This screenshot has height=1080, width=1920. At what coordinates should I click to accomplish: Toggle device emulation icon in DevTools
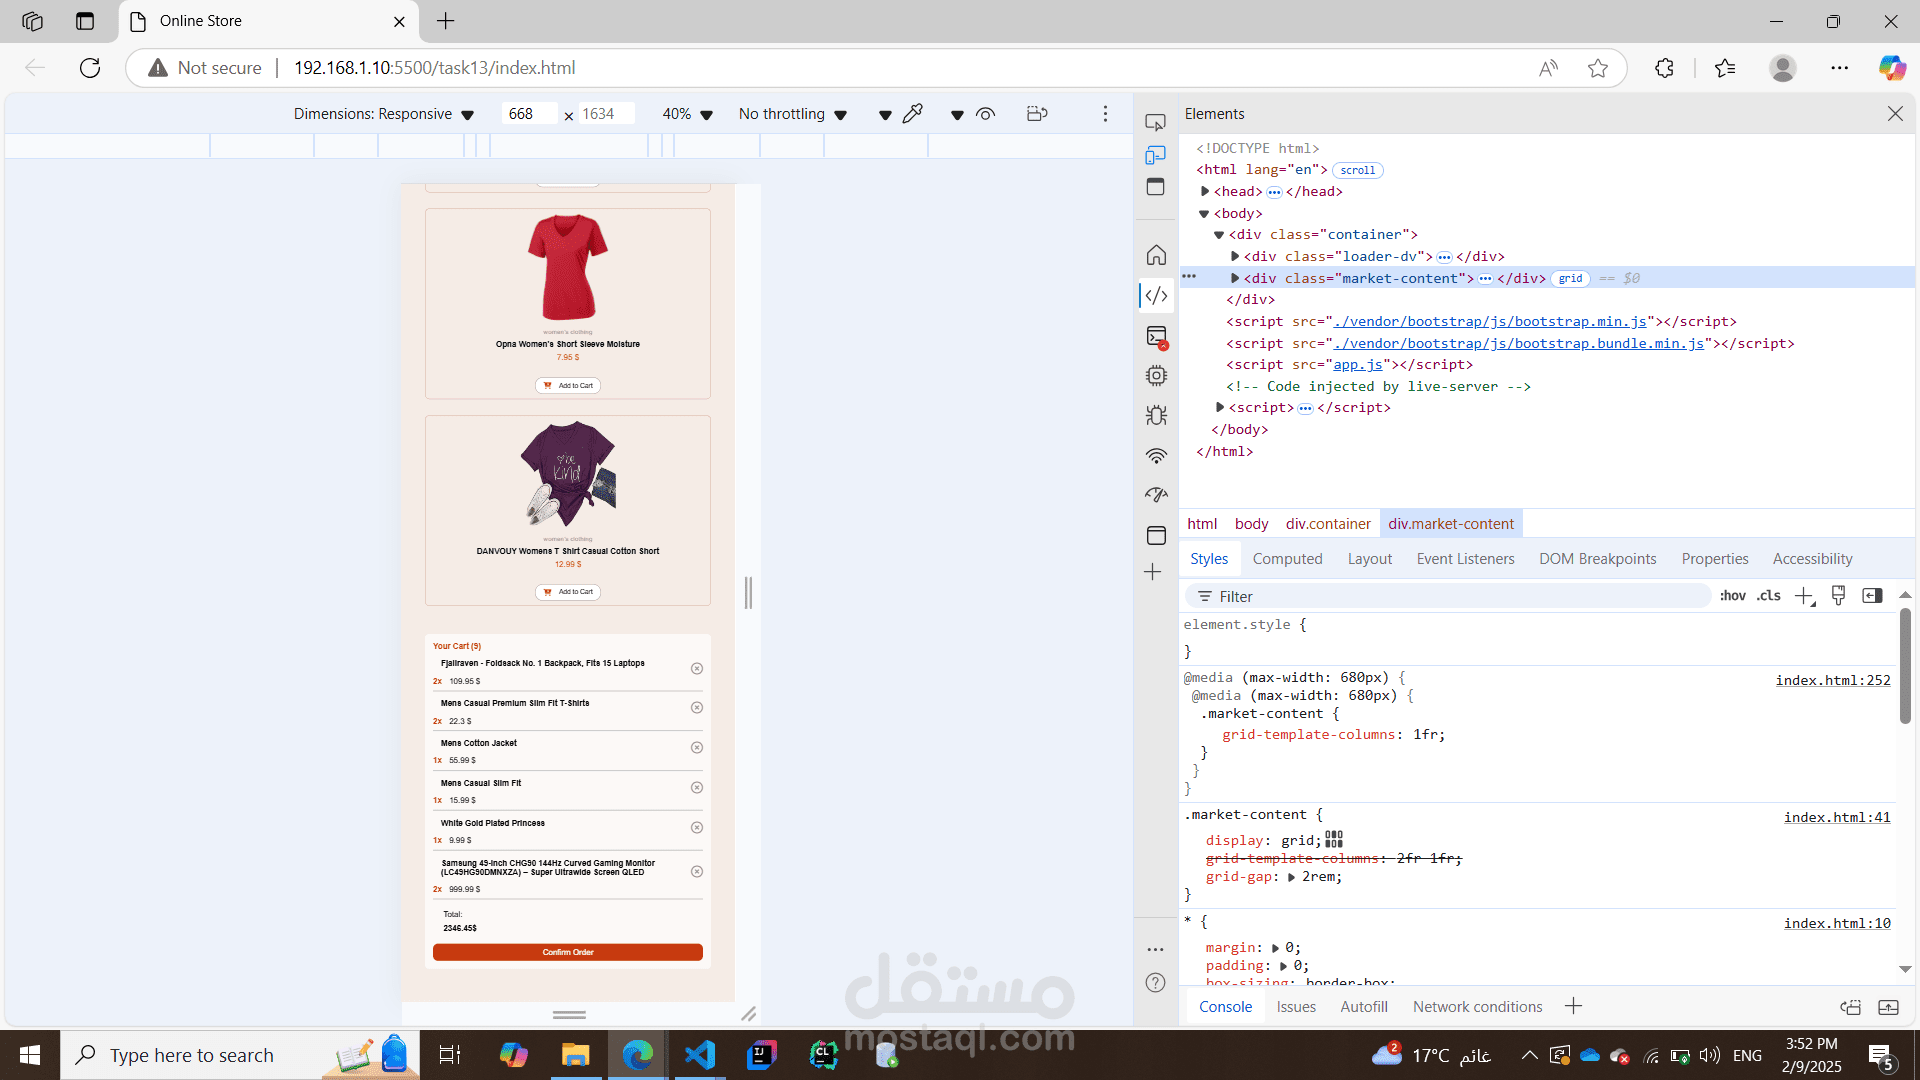[x=1155, y=155]
